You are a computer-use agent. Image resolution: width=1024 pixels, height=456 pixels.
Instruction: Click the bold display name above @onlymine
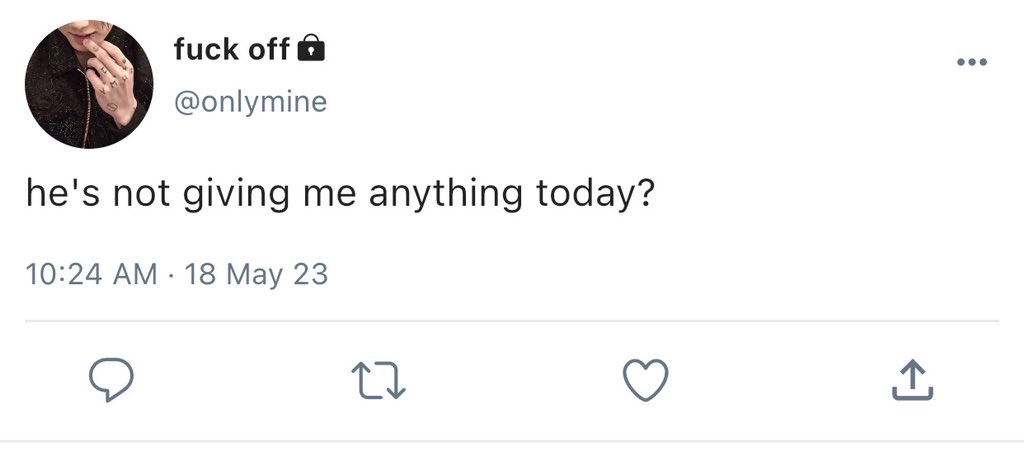[x=231, y=48]
